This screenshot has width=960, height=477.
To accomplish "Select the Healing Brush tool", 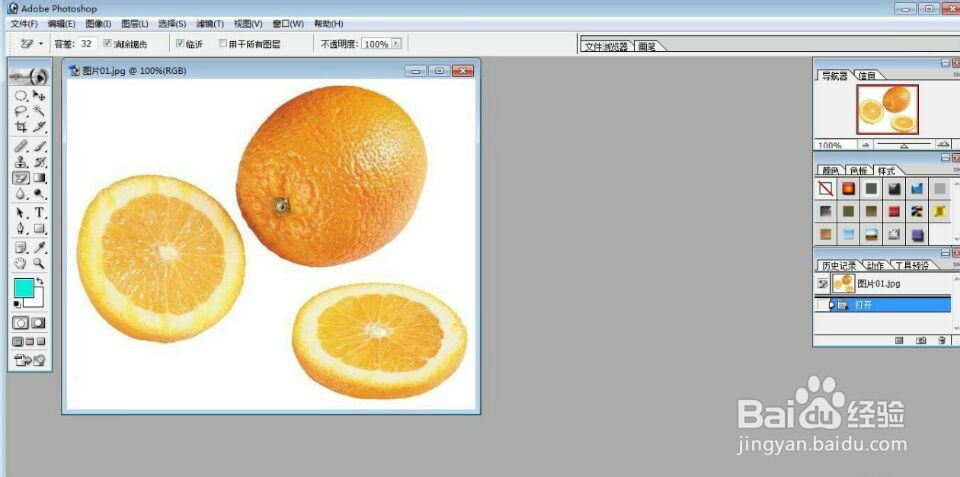I will point(21,146).
